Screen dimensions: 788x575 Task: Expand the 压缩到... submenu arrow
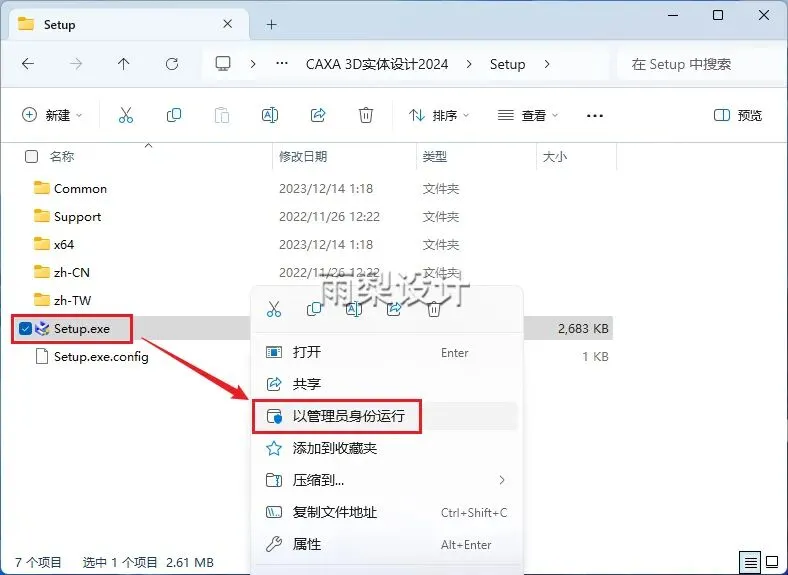[x=502, y=480]
